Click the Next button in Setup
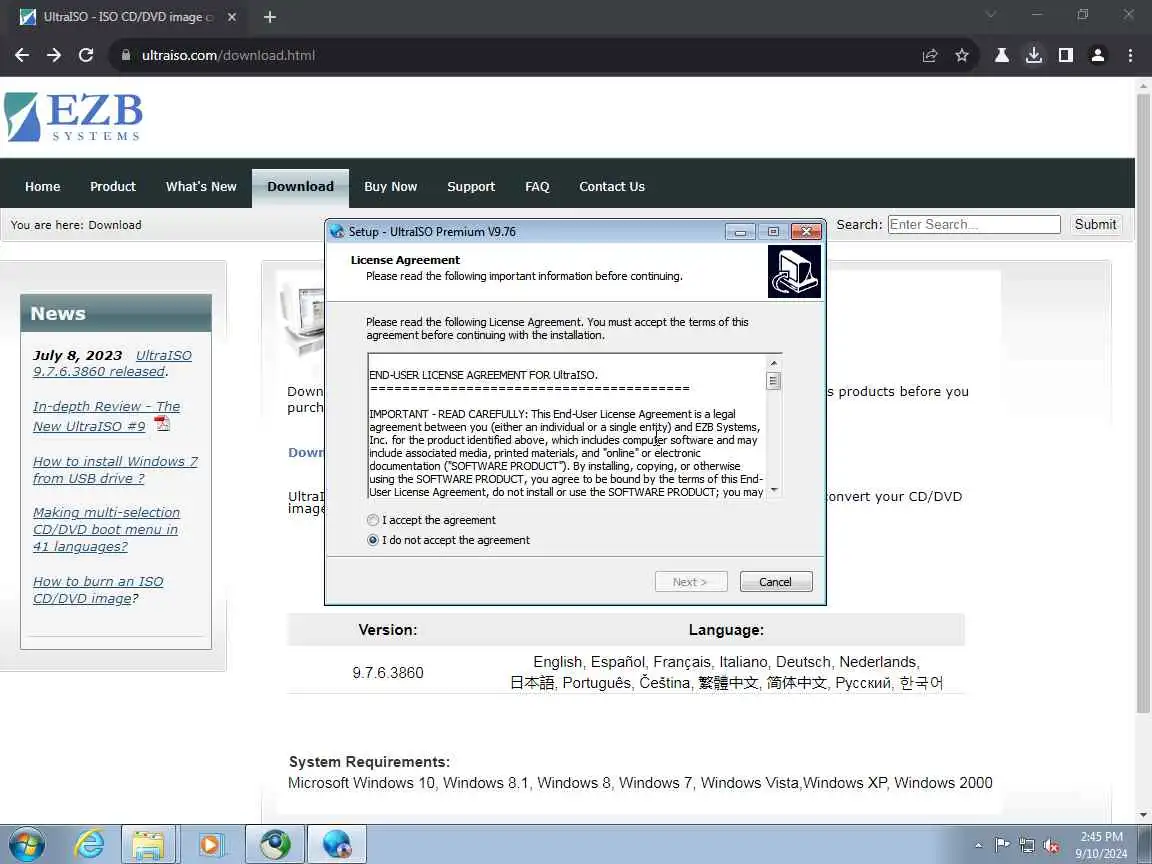 pyautogui.click(x=691, y=582)
